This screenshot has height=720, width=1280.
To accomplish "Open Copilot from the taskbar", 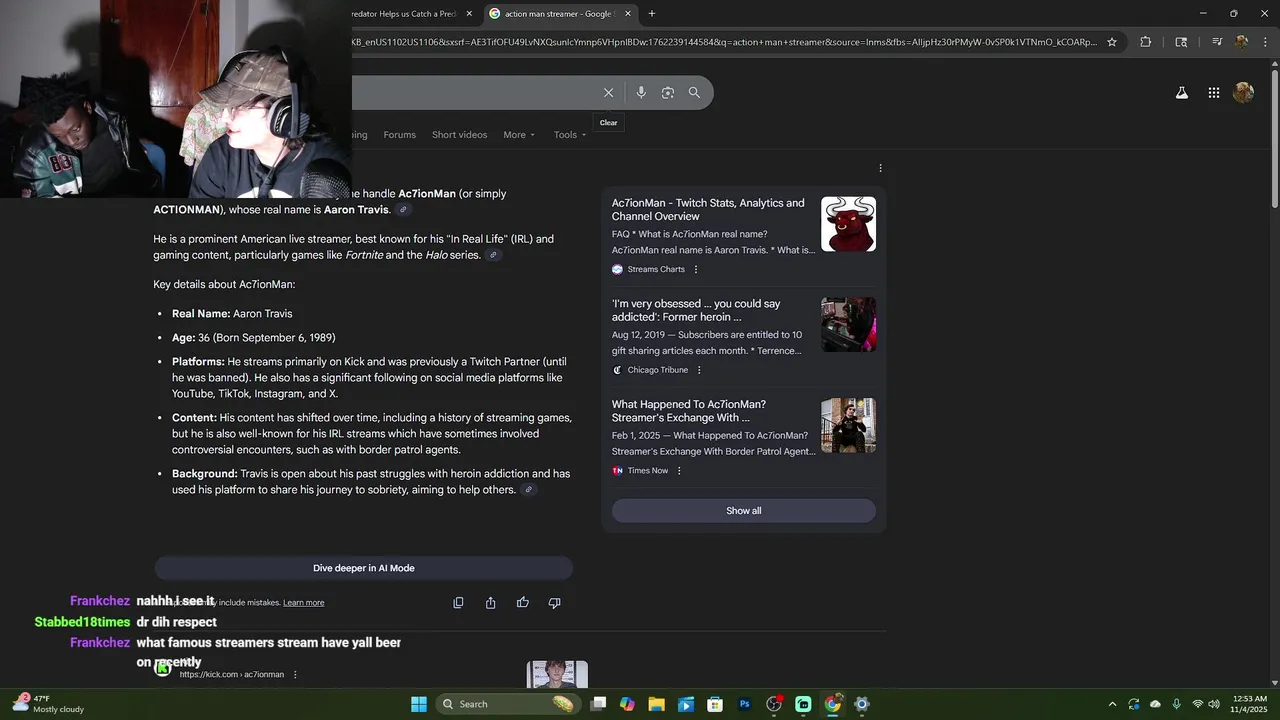I will [x=627, y=704].
